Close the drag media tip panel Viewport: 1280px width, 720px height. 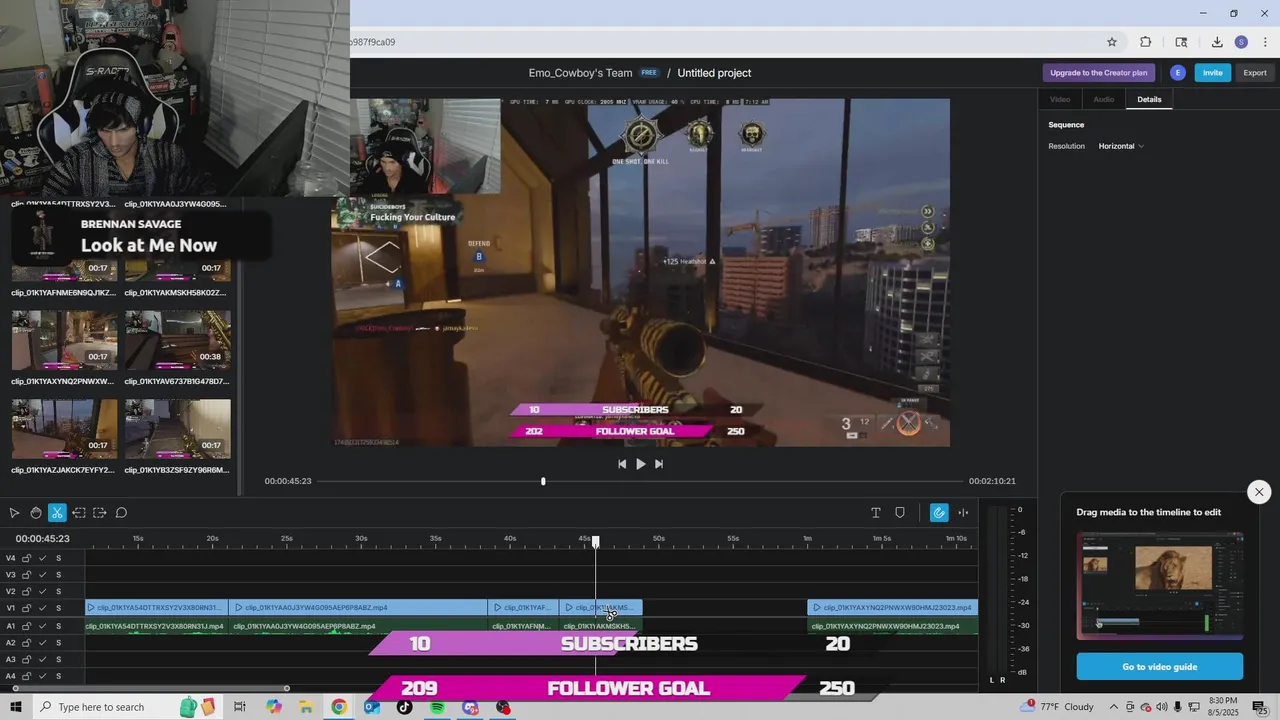[x=1259, y=492]
